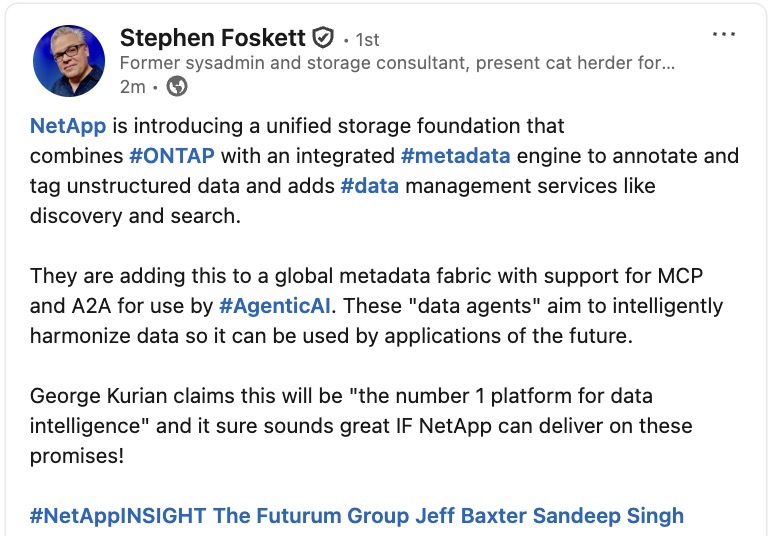Follow the #ONTAP hashtag link
Viewport: 768px width, 536px height.
pyautogui.click(x=172, y=156)
